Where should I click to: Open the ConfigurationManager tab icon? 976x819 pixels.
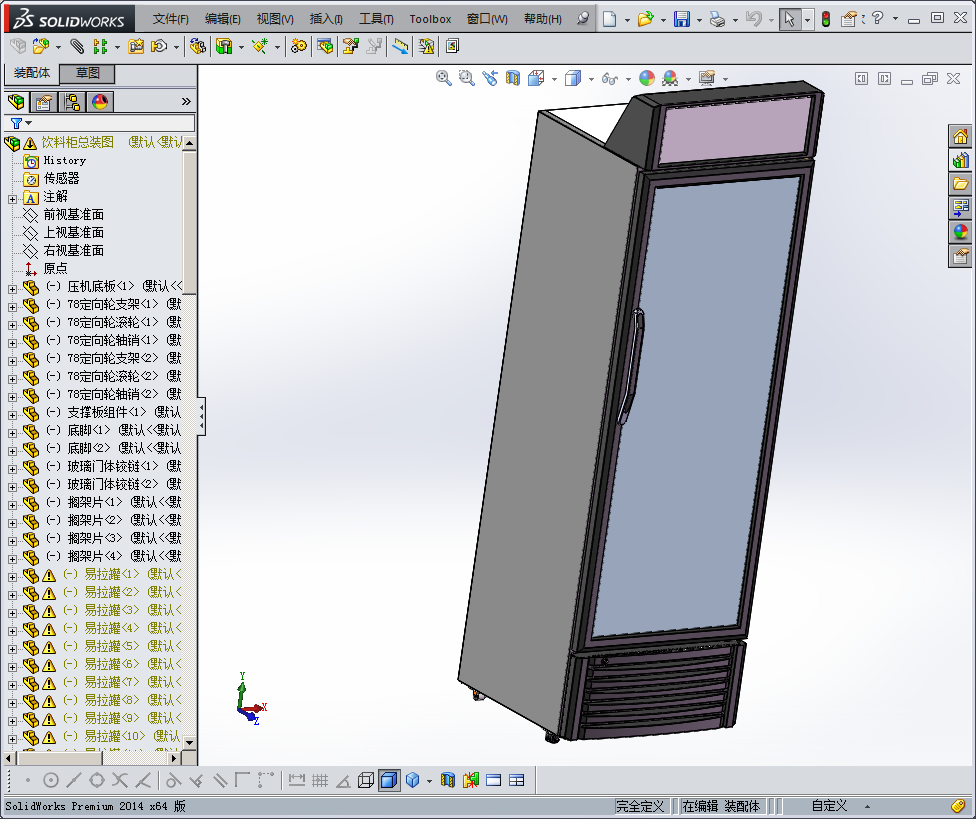click(72, 102)
